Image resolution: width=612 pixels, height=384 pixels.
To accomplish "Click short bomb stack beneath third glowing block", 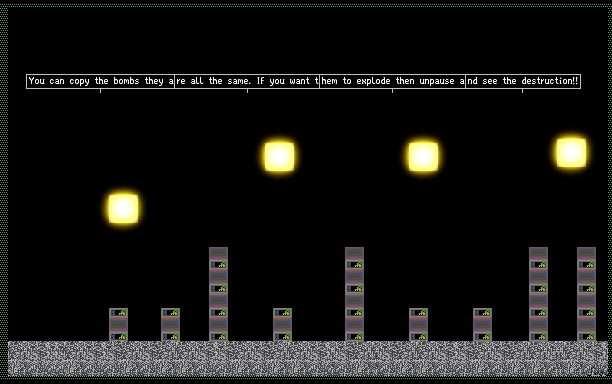I will tap(418, 325).
